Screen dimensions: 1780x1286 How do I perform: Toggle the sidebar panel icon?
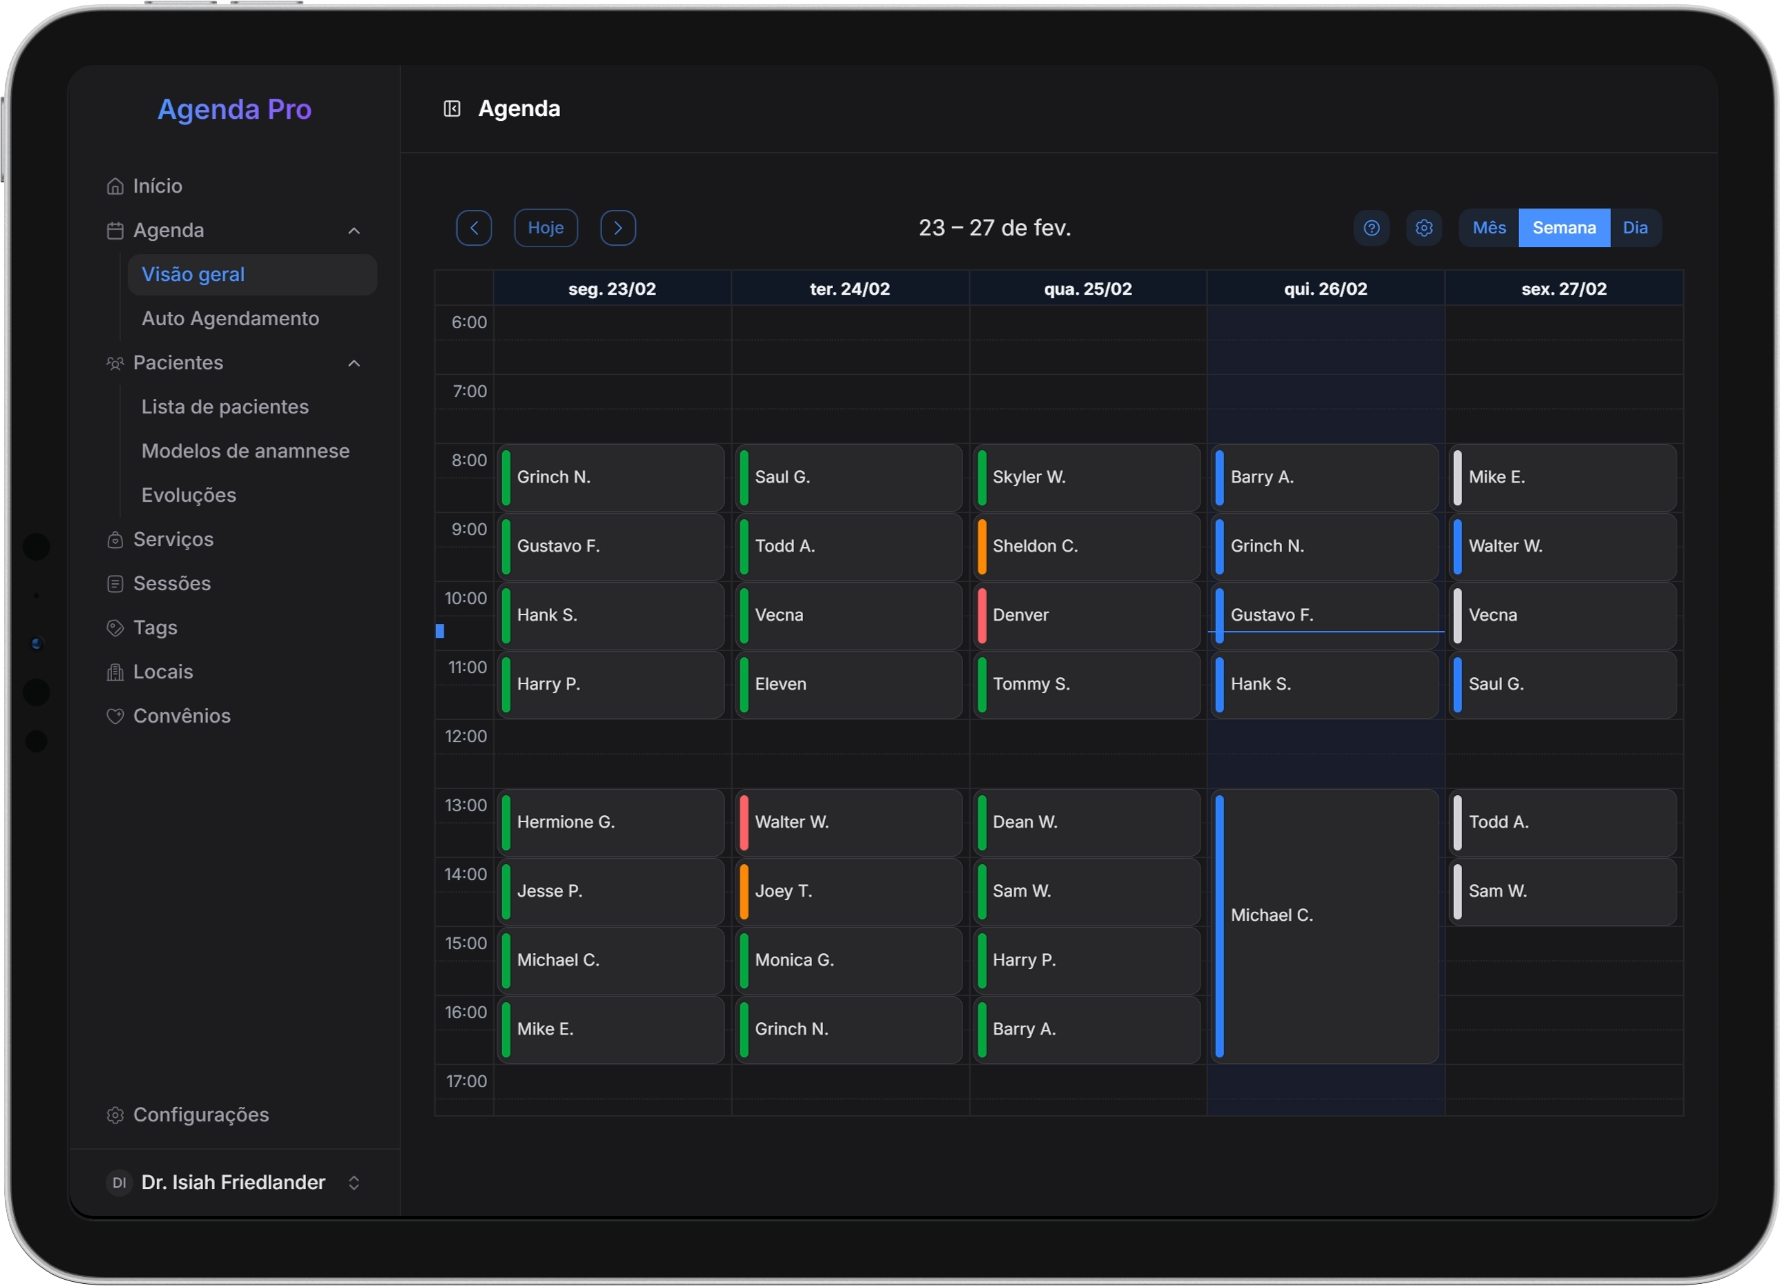(x=452, y=109)
